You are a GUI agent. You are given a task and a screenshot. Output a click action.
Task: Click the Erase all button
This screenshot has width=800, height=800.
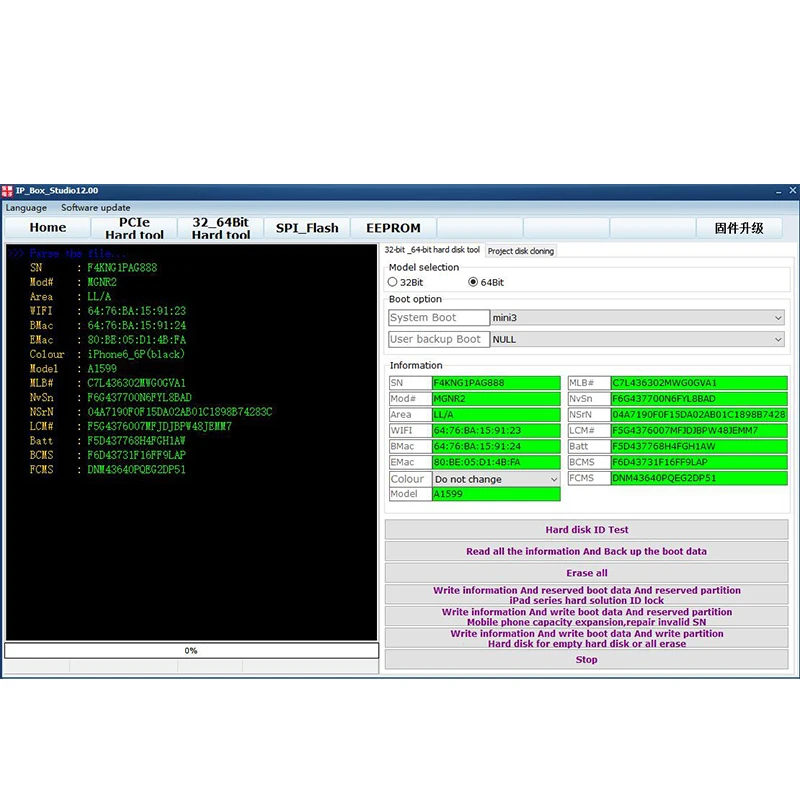[x=586, y=573]
